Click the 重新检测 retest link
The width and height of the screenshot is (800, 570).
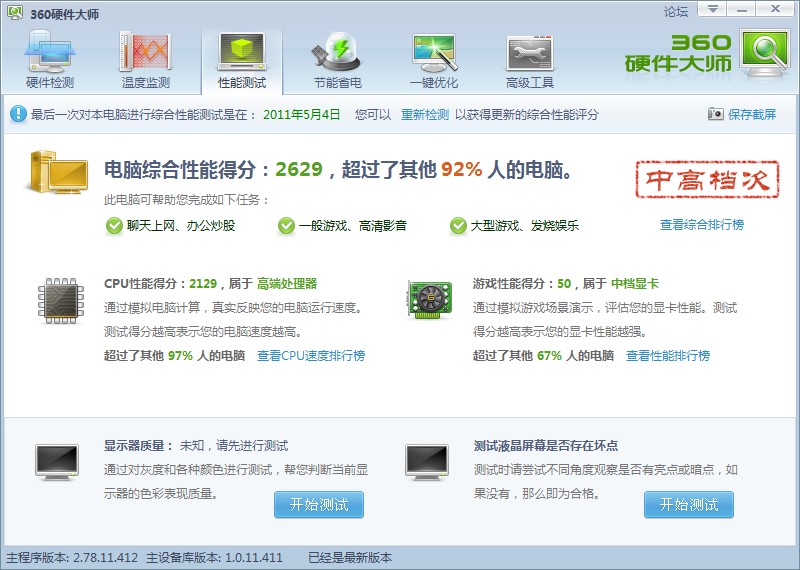coord(424,114)
